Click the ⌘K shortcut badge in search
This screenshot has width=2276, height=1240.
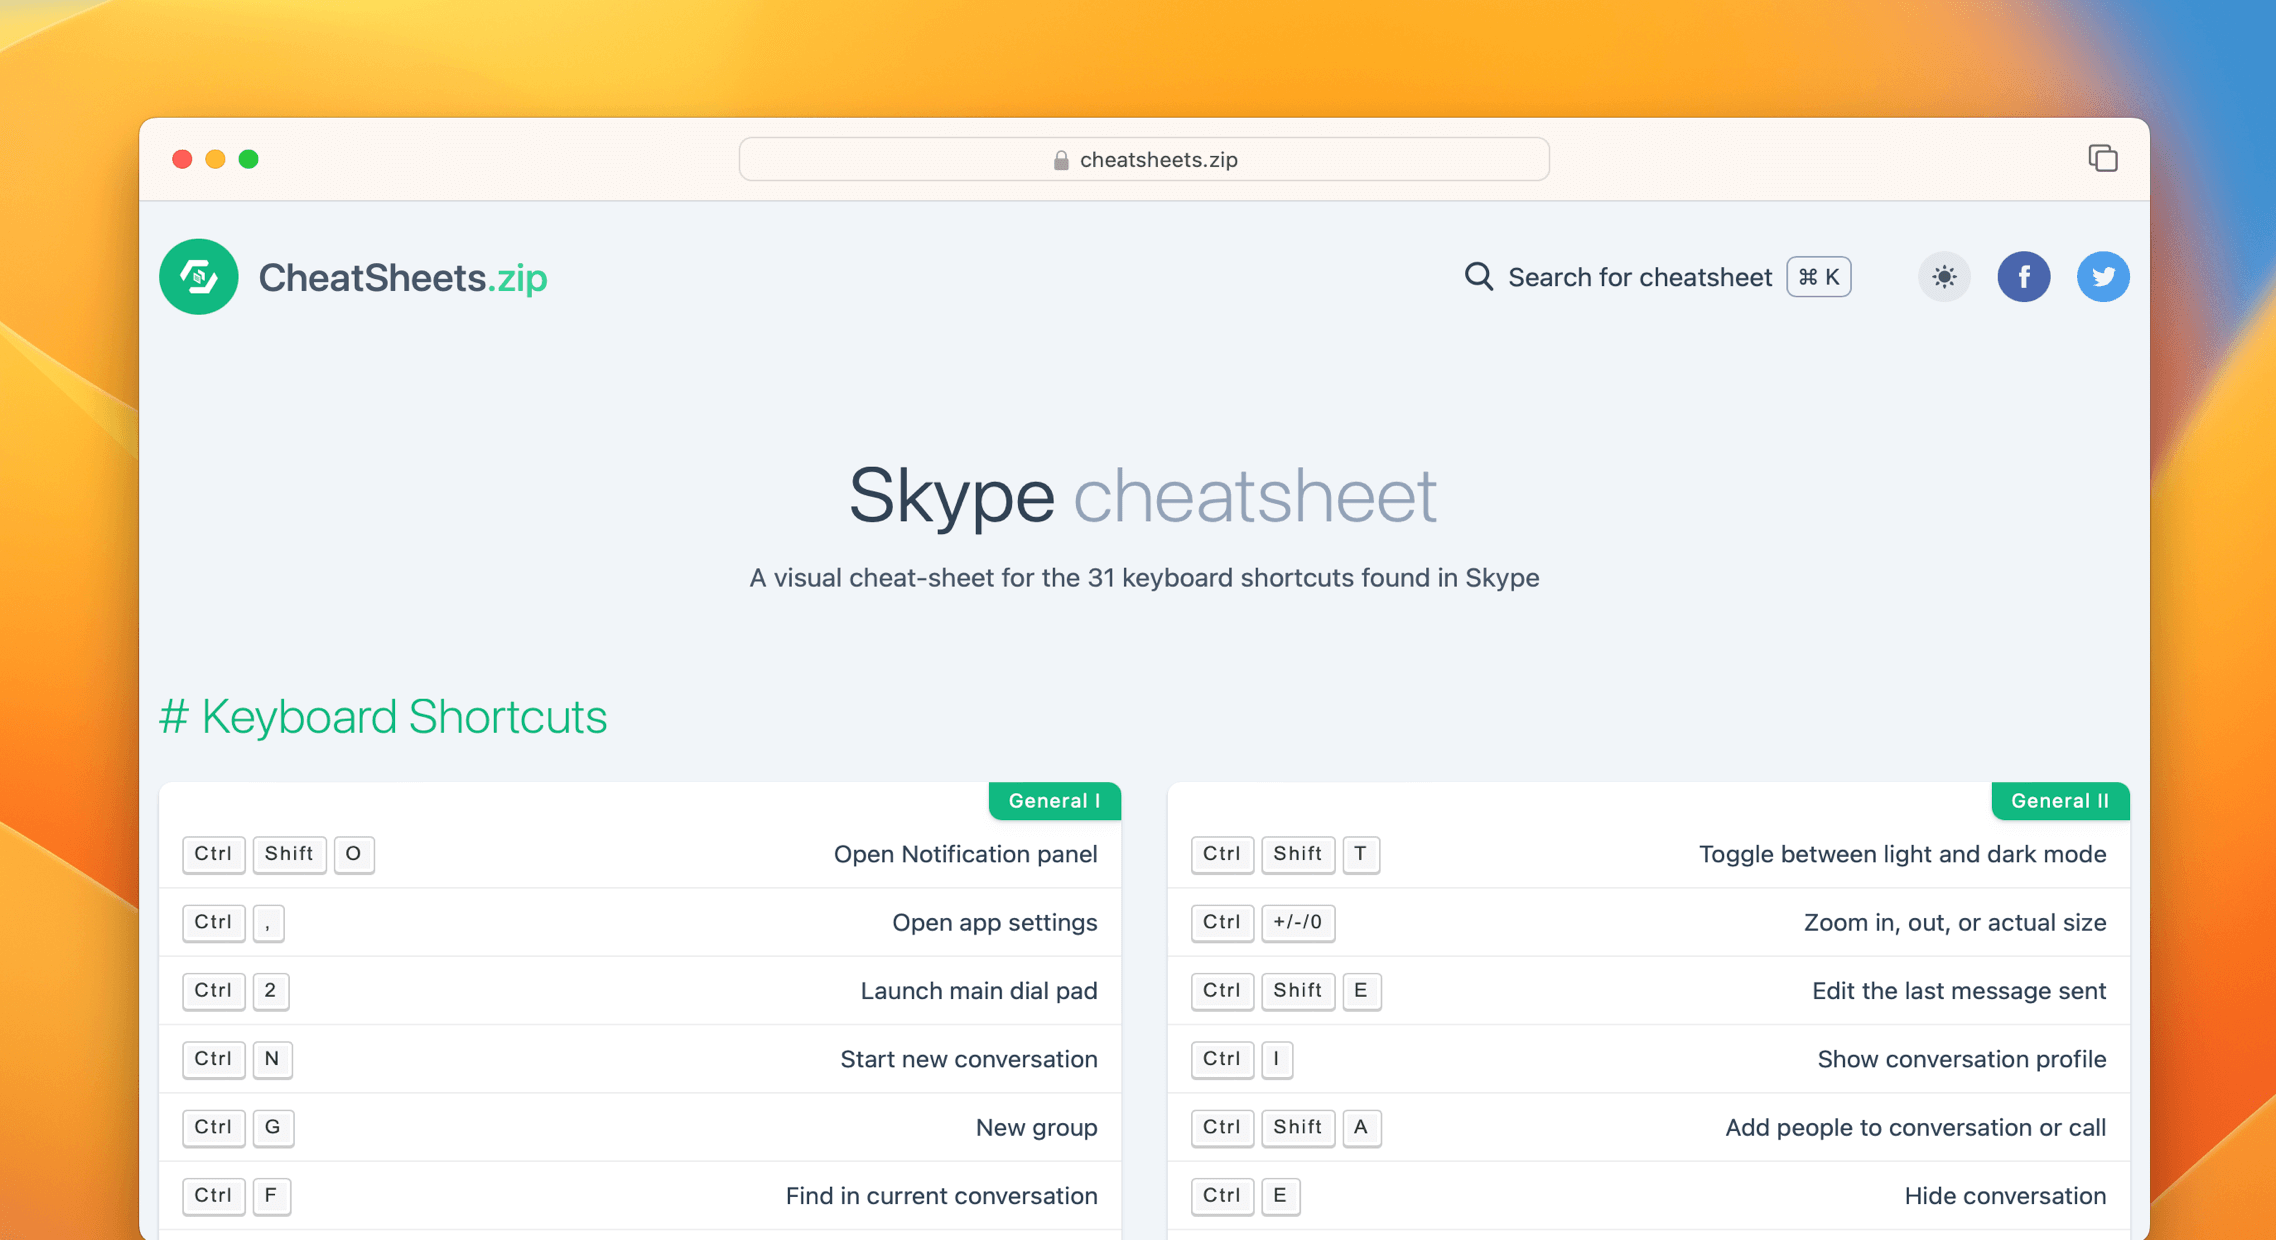click(1818, 277)
